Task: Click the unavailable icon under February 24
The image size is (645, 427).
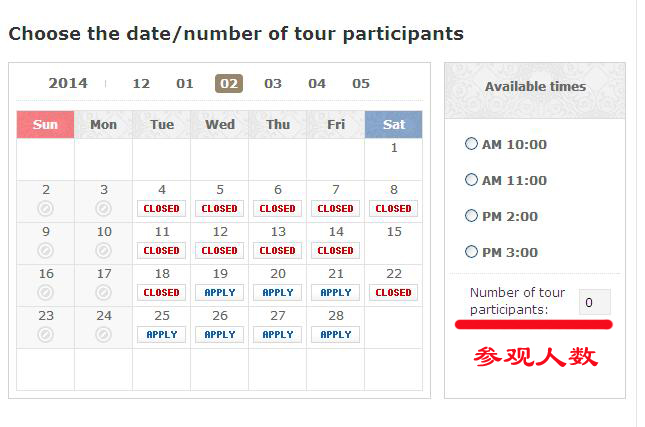Action: coord(104,334)
